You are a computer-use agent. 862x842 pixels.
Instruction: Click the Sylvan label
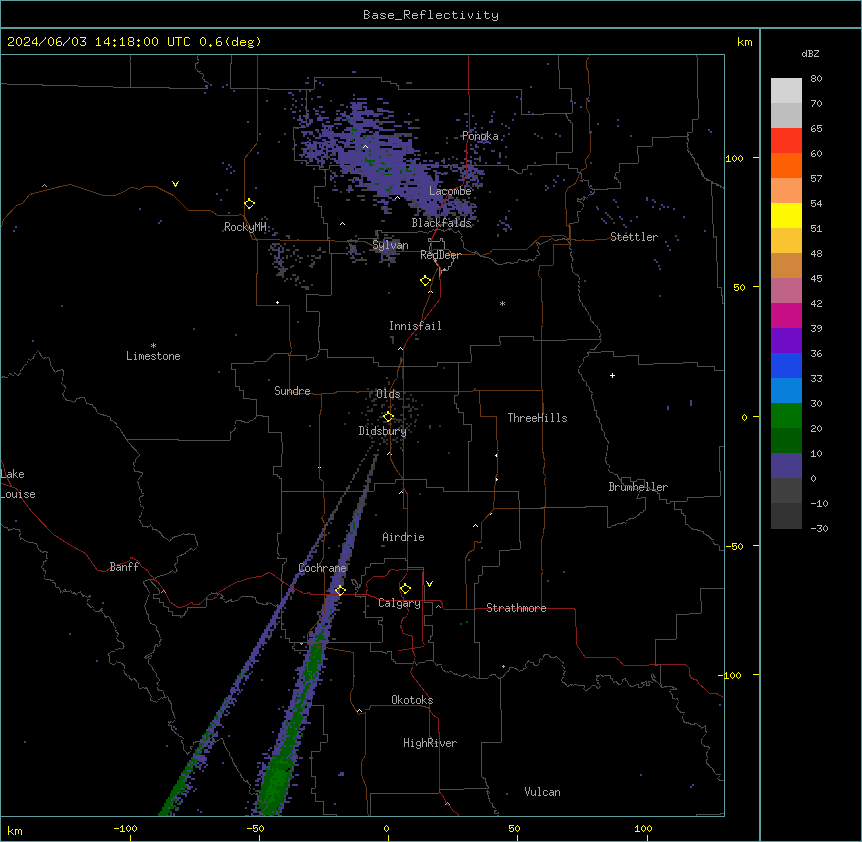390,245
